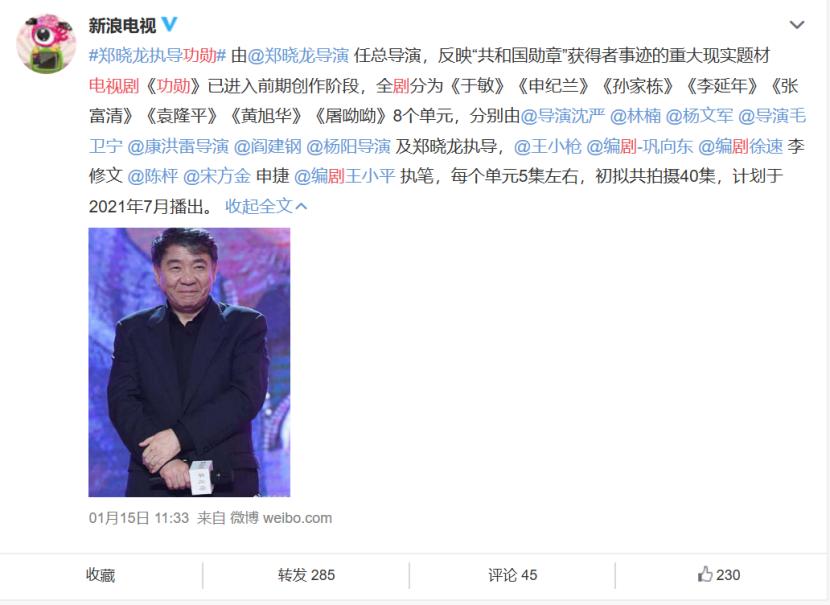The width and height of the screenshot is (830, 605).
Task: Open mention @杨文军
Action: (699, 115)
